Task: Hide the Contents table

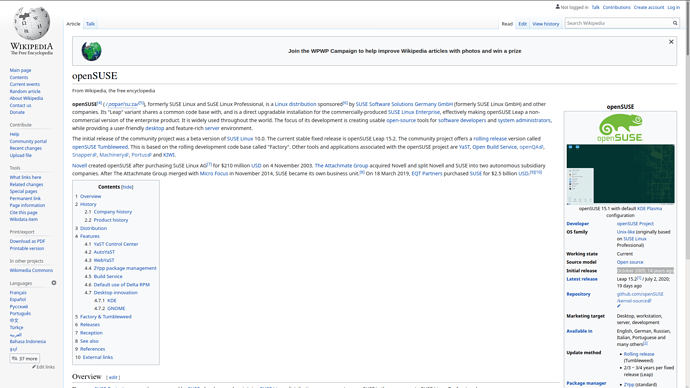Action: (x=127, y=187)
